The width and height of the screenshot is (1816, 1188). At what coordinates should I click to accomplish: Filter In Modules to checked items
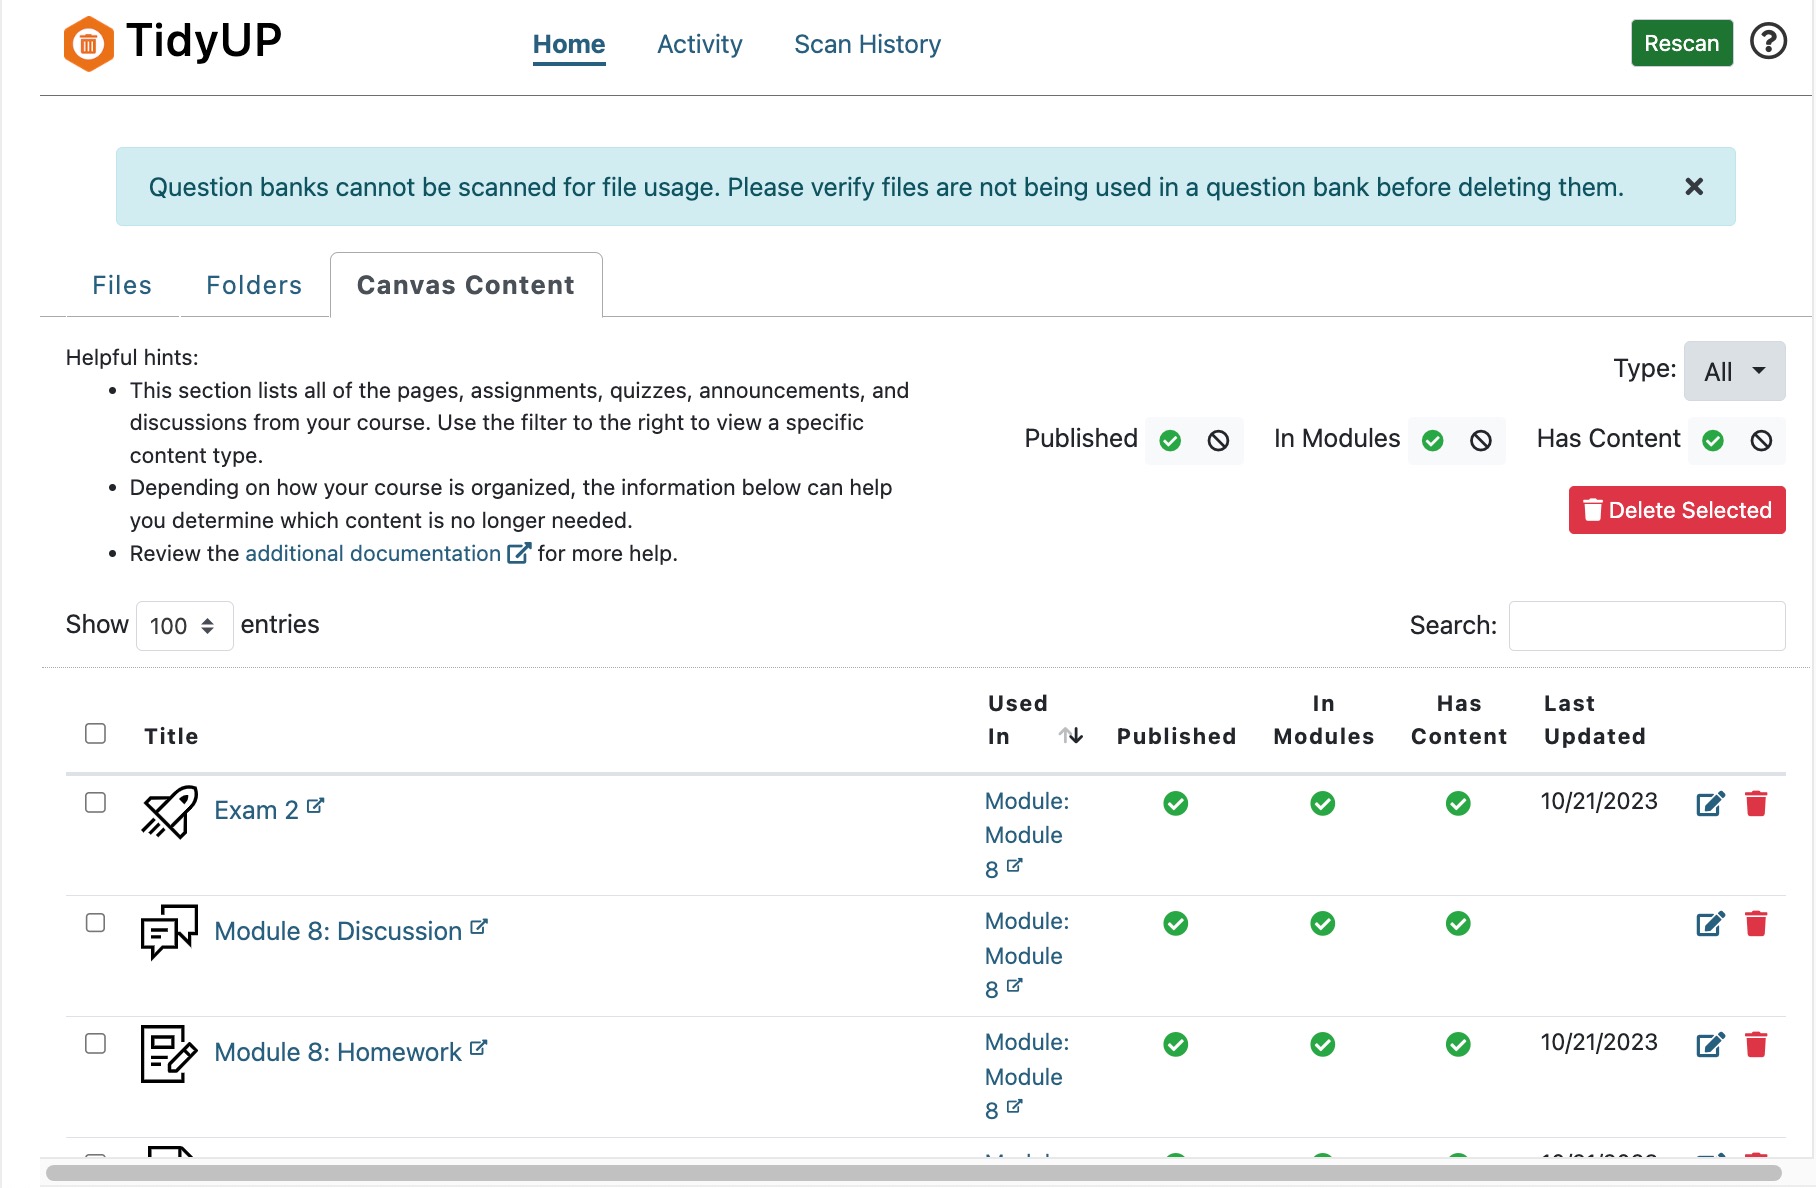pyautogui.click(x=1432, y=441)
